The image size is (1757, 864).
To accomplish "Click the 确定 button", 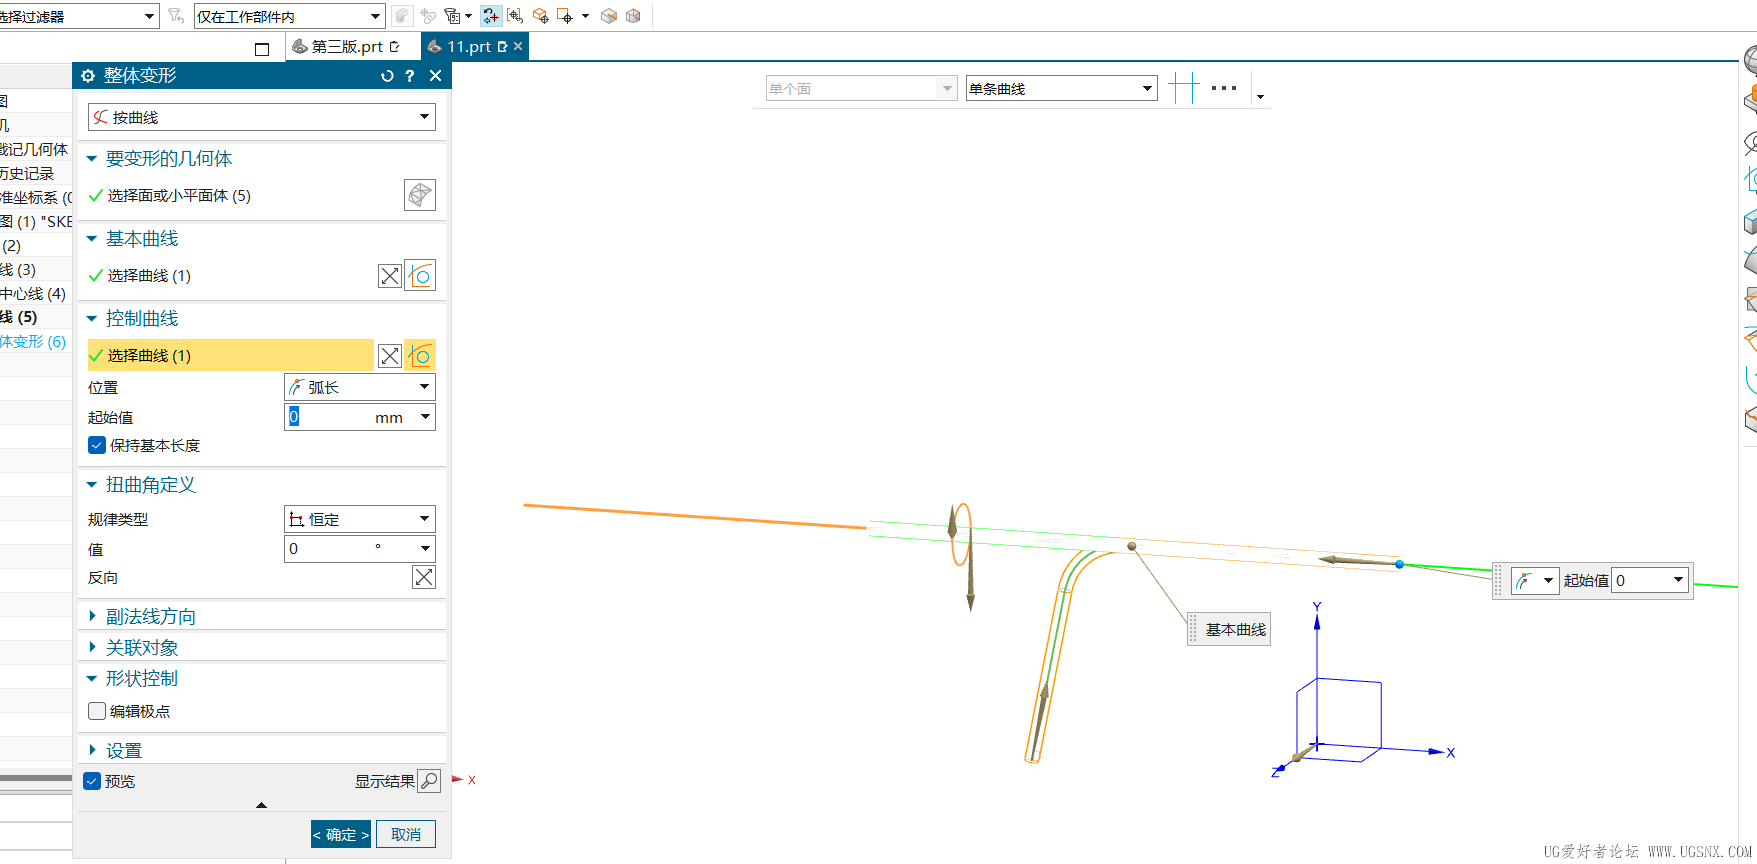I will [341, 834].
